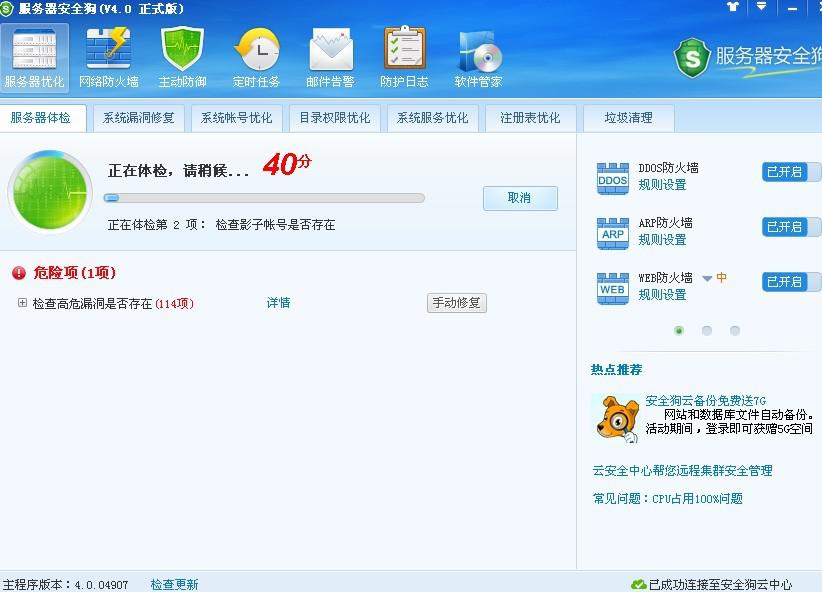Open the 详情 details link

(x=278, y=303)
